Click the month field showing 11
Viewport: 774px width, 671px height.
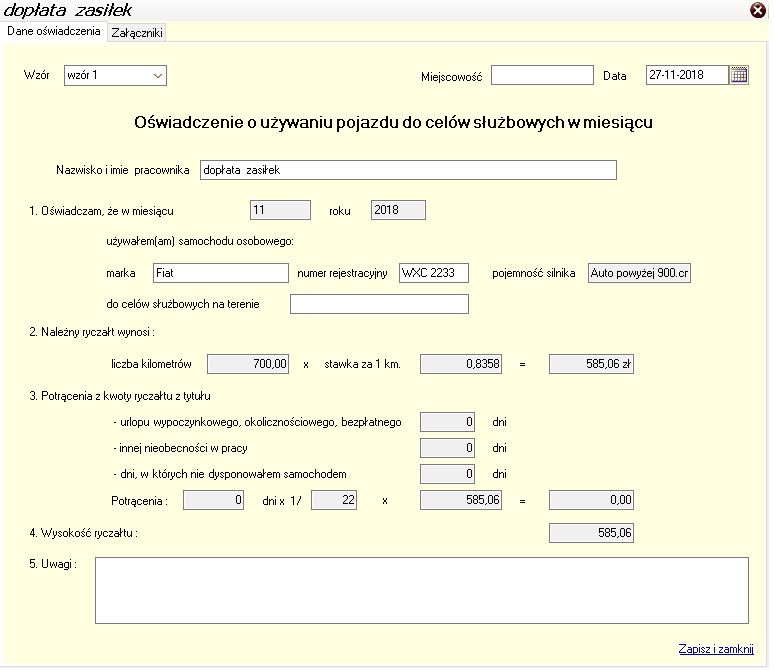[x=280, y=210]
